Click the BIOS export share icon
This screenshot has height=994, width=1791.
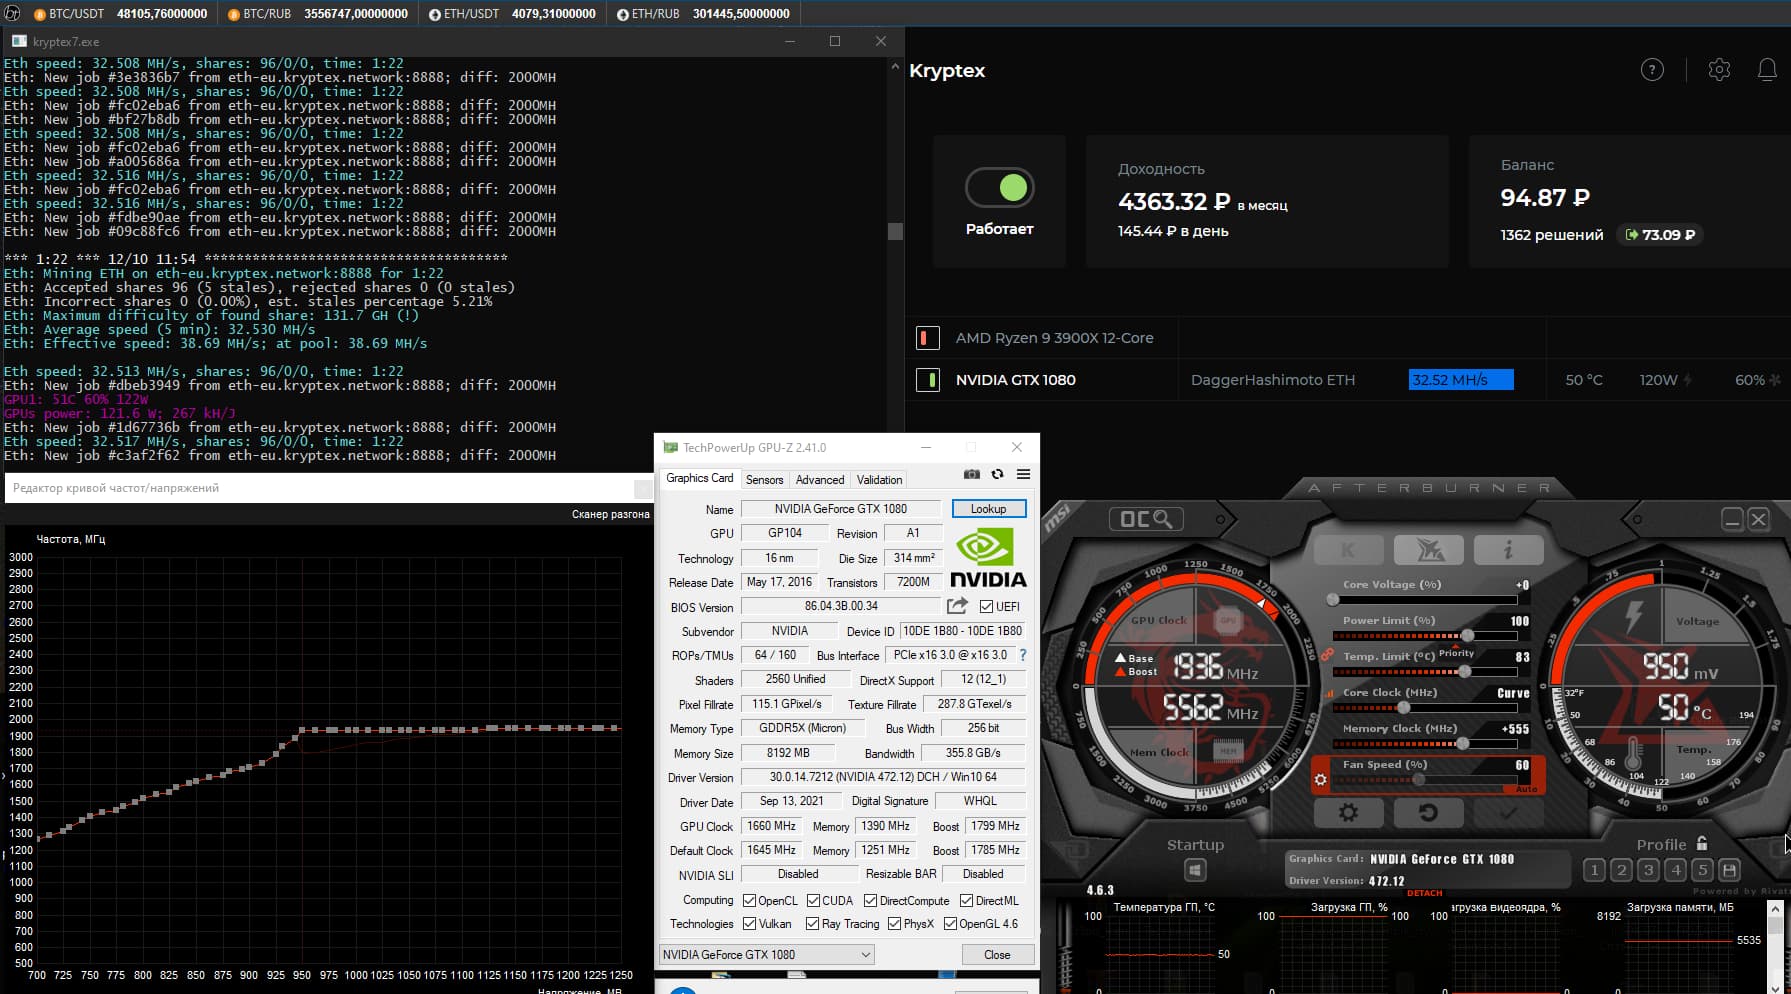click(957, 606)
